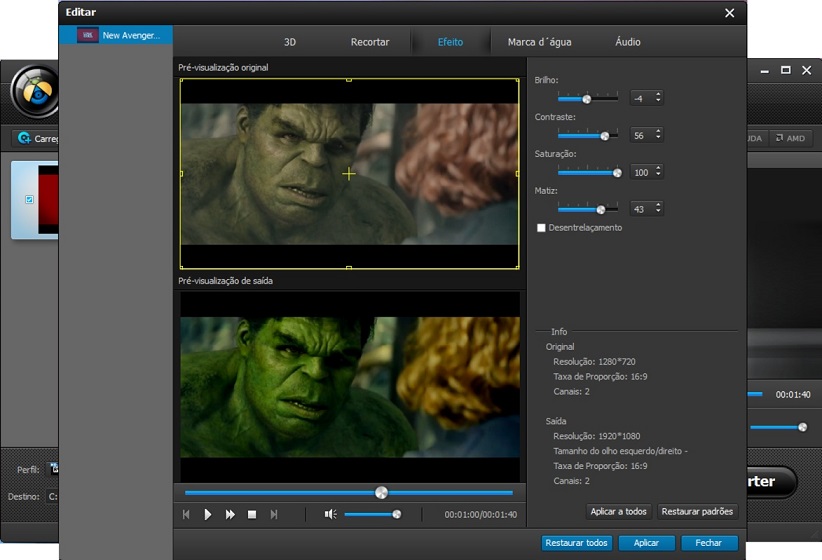Fast forward the preview playback
Image resolution: width=822 pixels, height=560 pixels.
click(x=230, y=514)
